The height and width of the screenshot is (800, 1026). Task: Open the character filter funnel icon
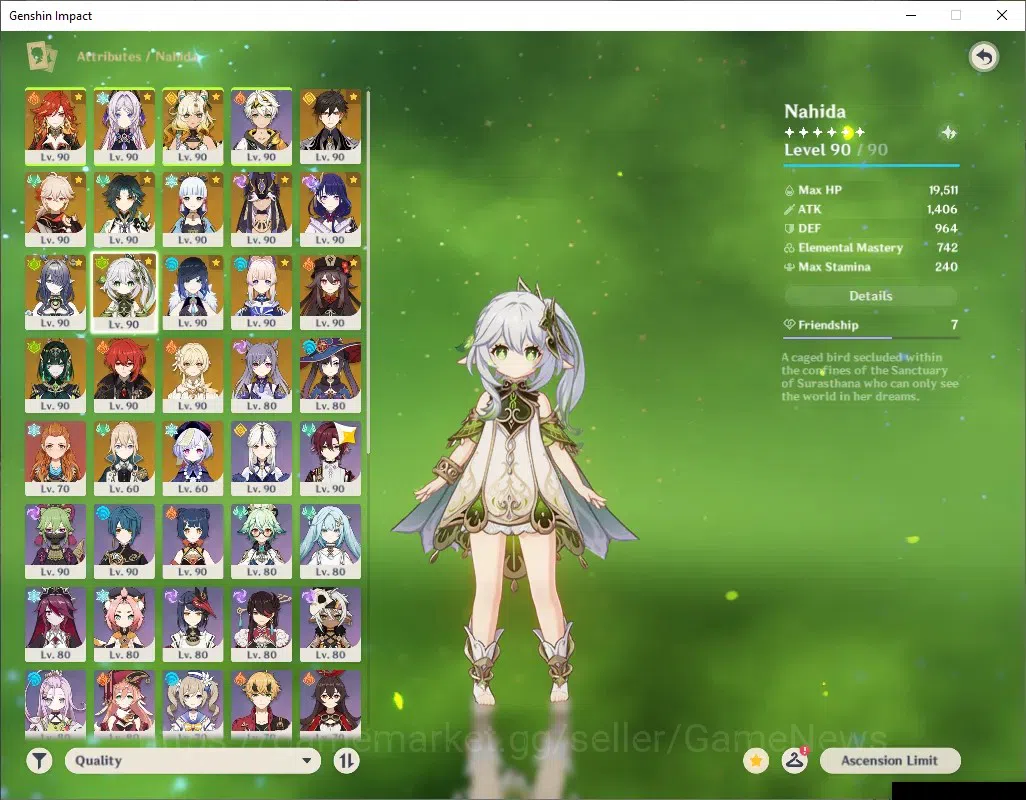click(39, 761)
